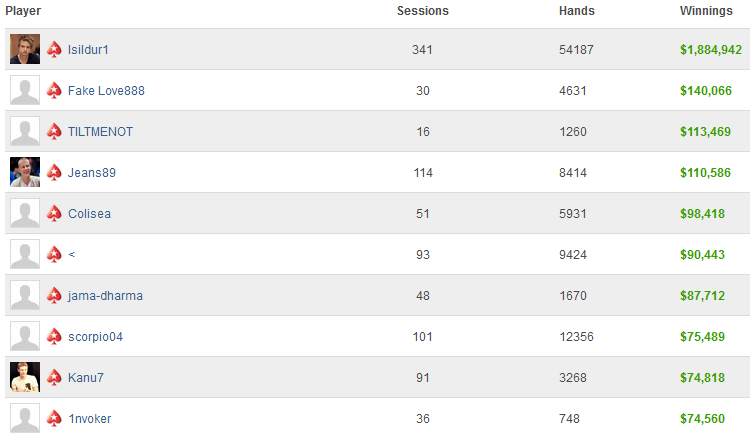Click the blank avatar for Colisea
Viewport: 750px width, 436px height.
[25, 213]
